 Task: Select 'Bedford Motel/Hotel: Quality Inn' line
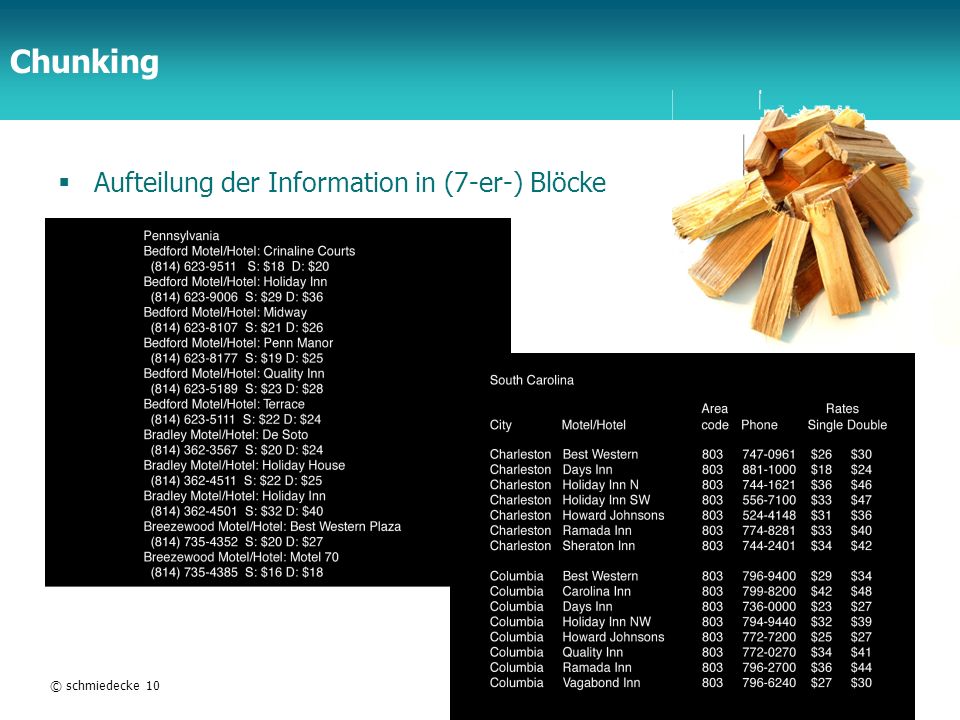pos(234,373)
